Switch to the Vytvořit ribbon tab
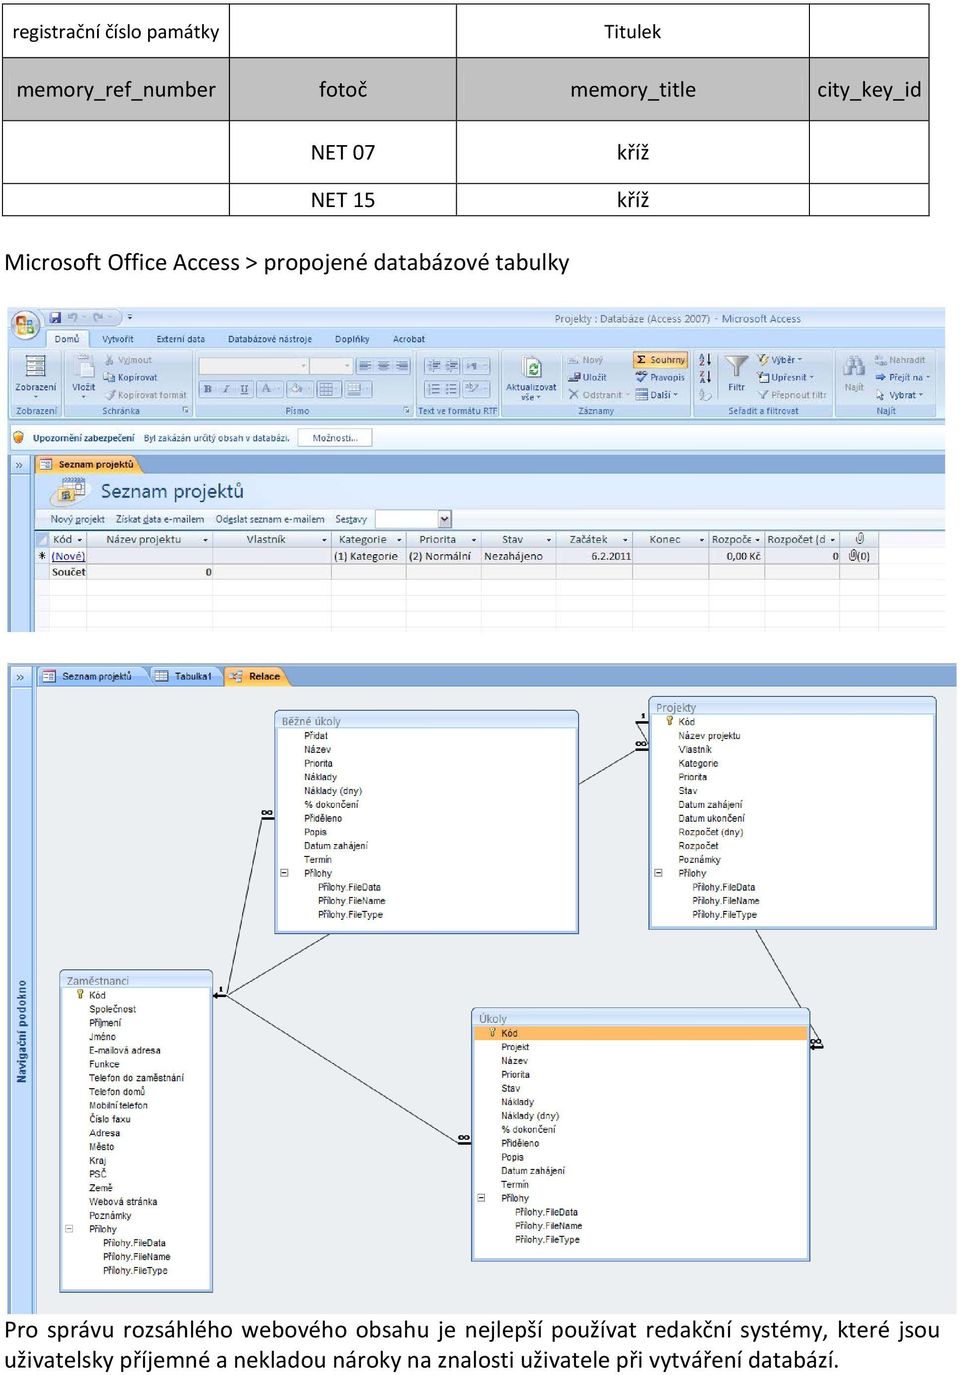Image resolution: width=960 pixels, height=1375 pixels. coord(118,340)
